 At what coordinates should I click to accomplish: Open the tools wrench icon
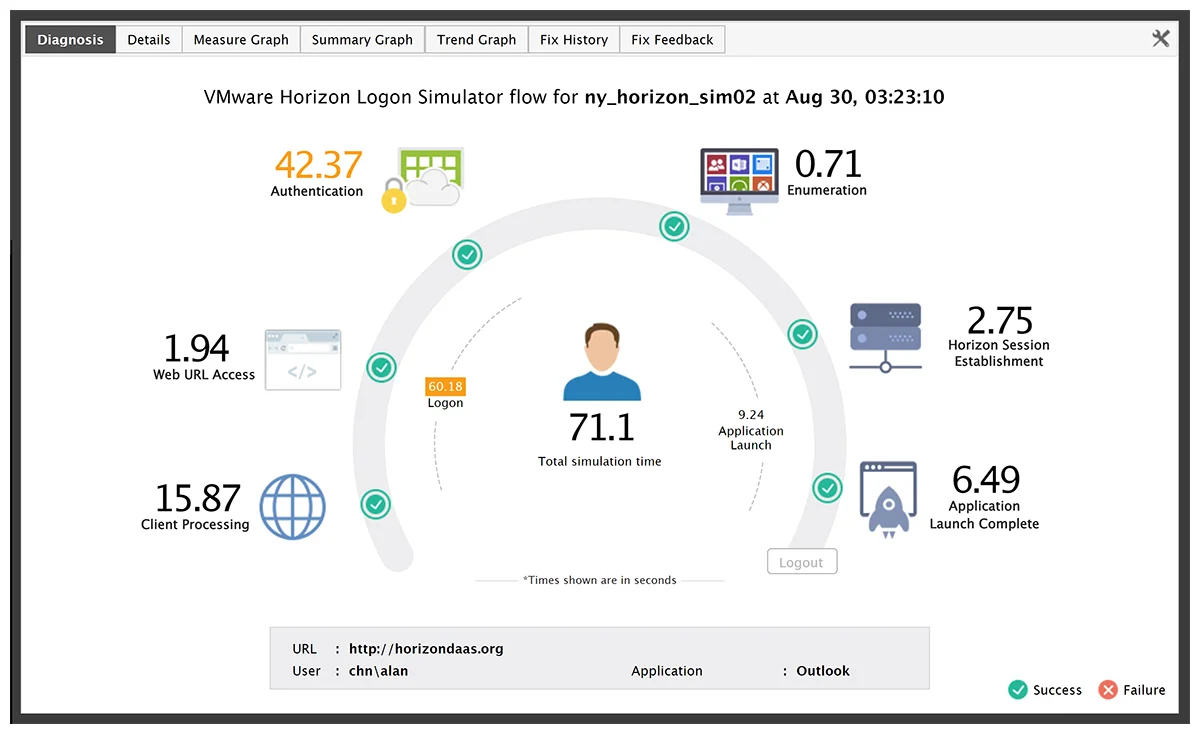1160,39
